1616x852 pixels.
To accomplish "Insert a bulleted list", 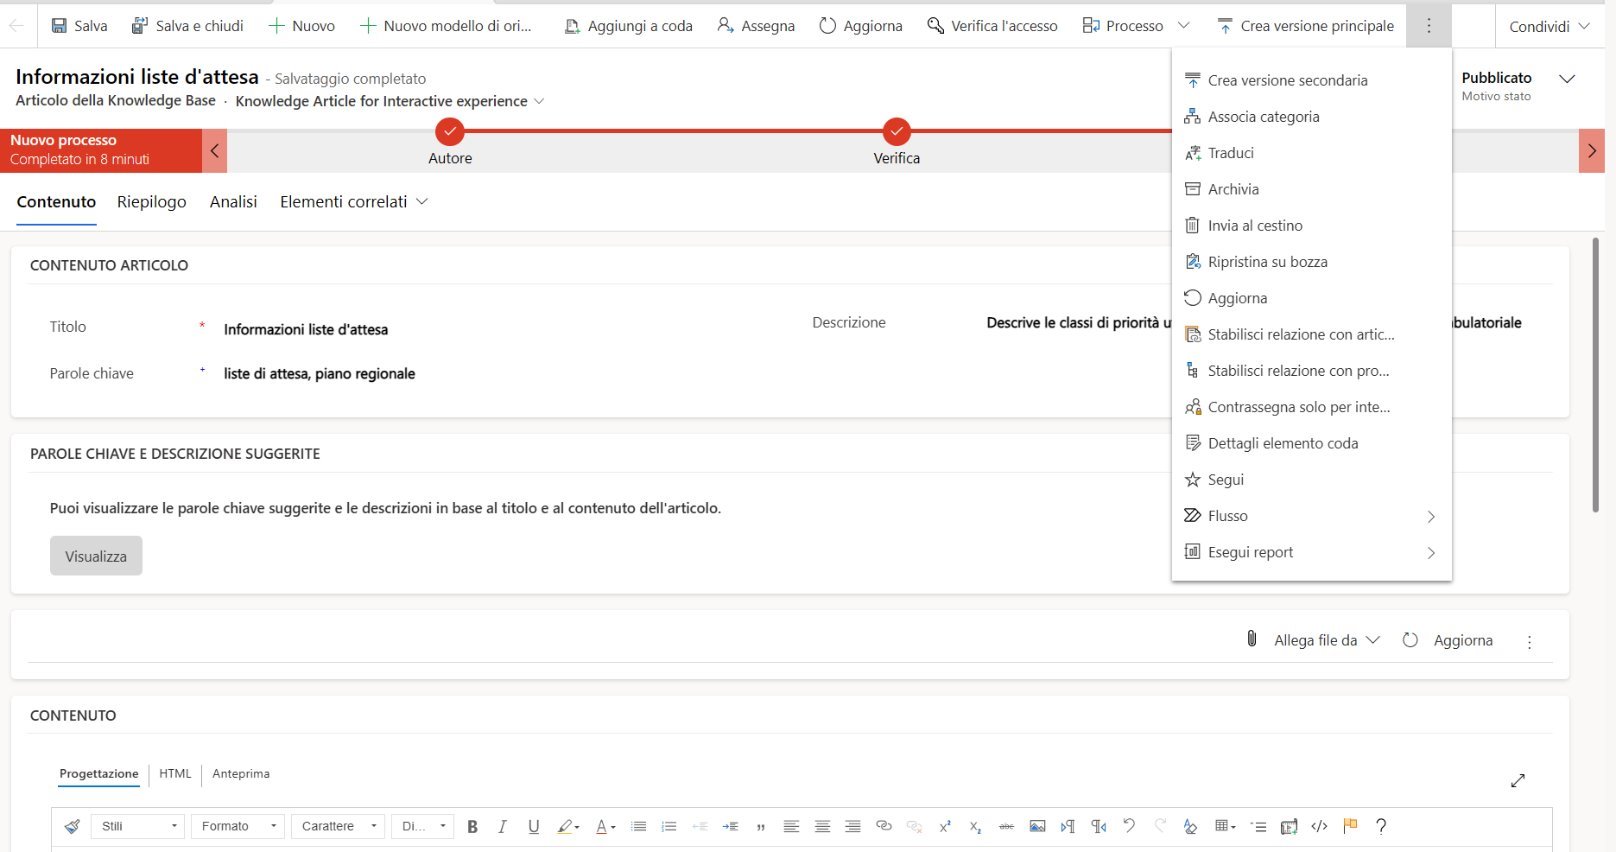I will pos(638,826).
